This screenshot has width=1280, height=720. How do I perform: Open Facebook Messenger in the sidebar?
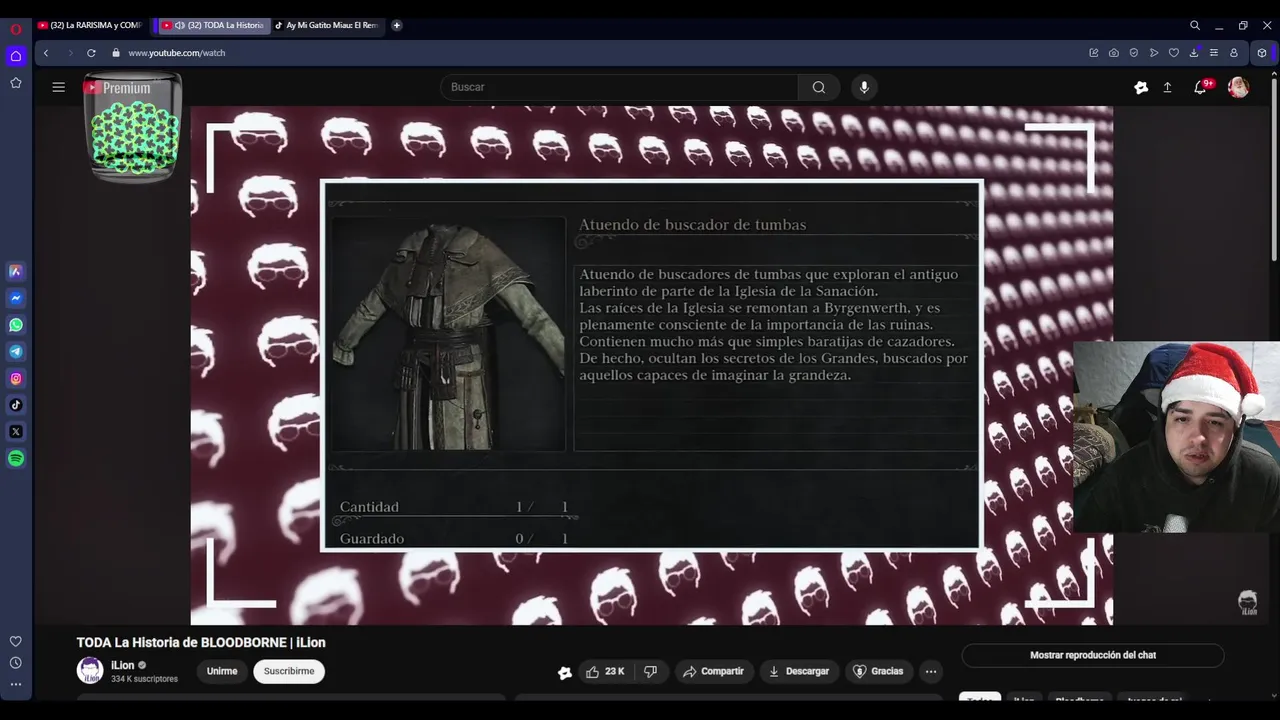(x=16, y=298)
